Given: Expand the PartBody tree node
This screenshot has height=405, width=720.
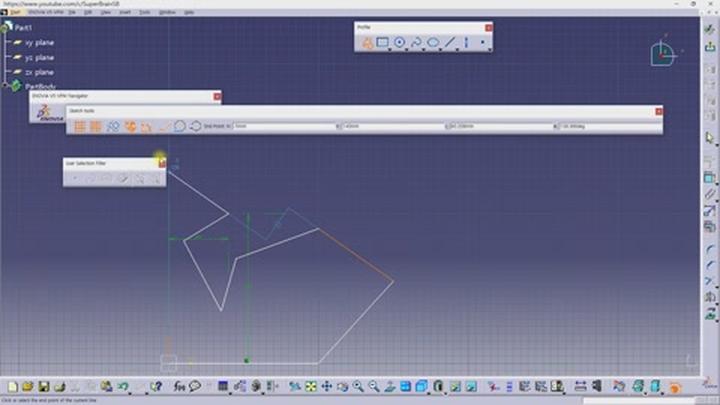Looking at the screenshot, I should (5, 85).
